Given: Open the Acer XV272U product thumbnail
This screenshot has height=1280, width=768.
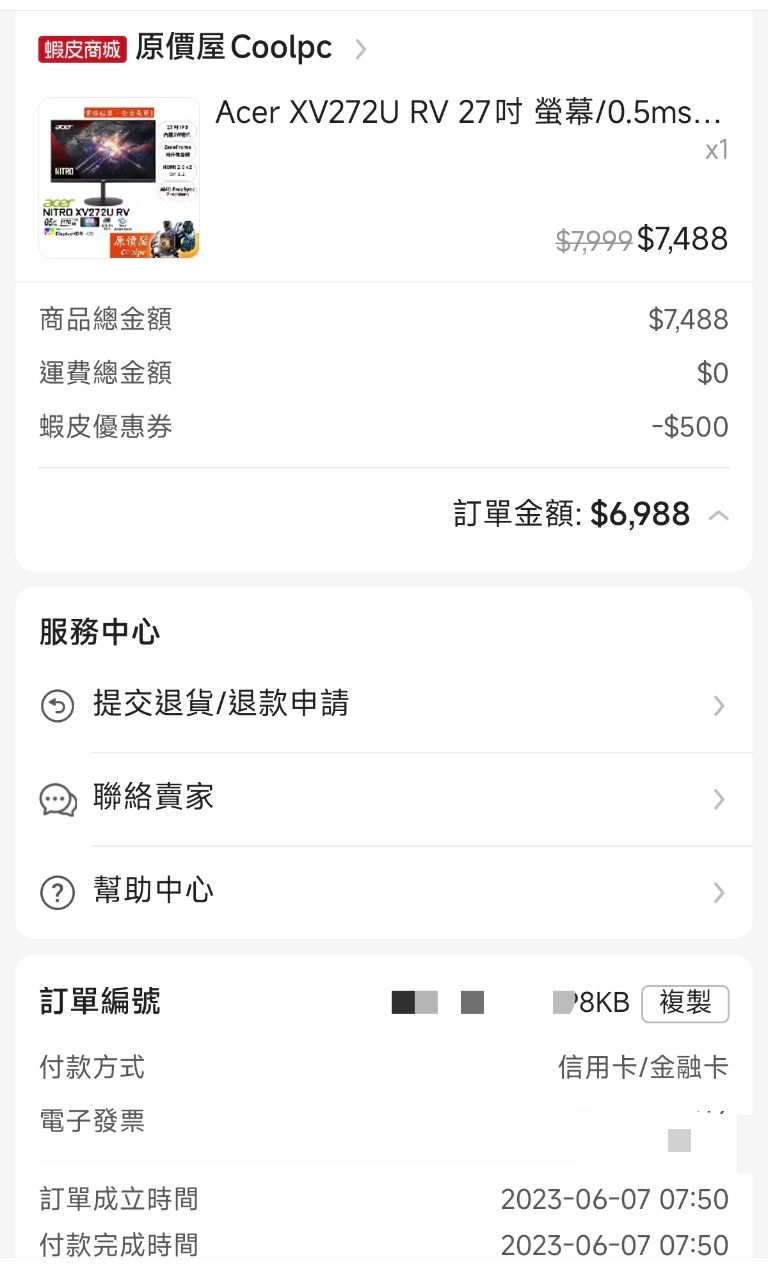Looking at the screenshot, I should point(119,178).
